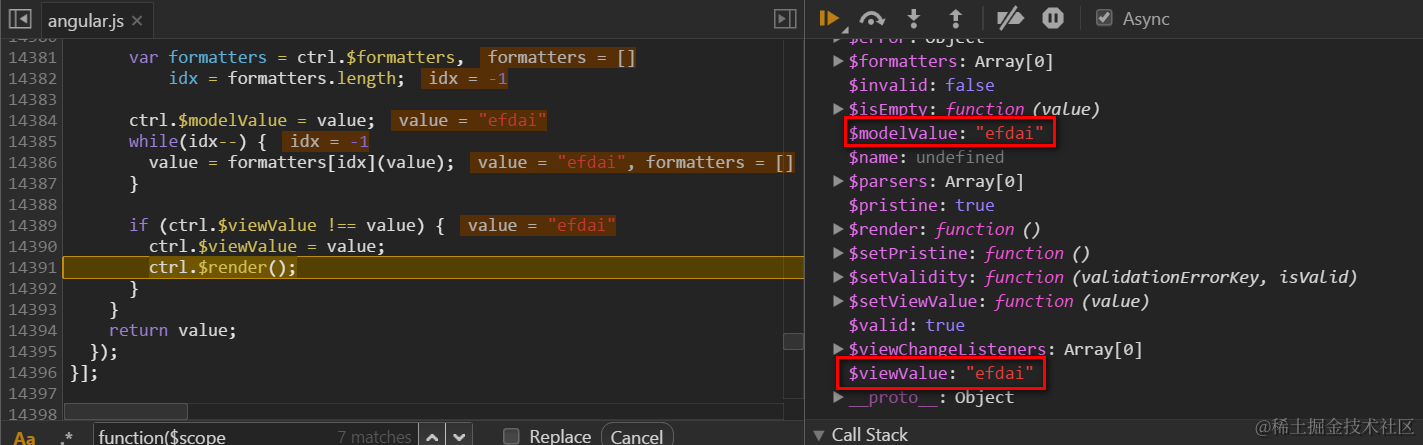
Task: Select the $valid: true property
Action: (x=906, y=325)
